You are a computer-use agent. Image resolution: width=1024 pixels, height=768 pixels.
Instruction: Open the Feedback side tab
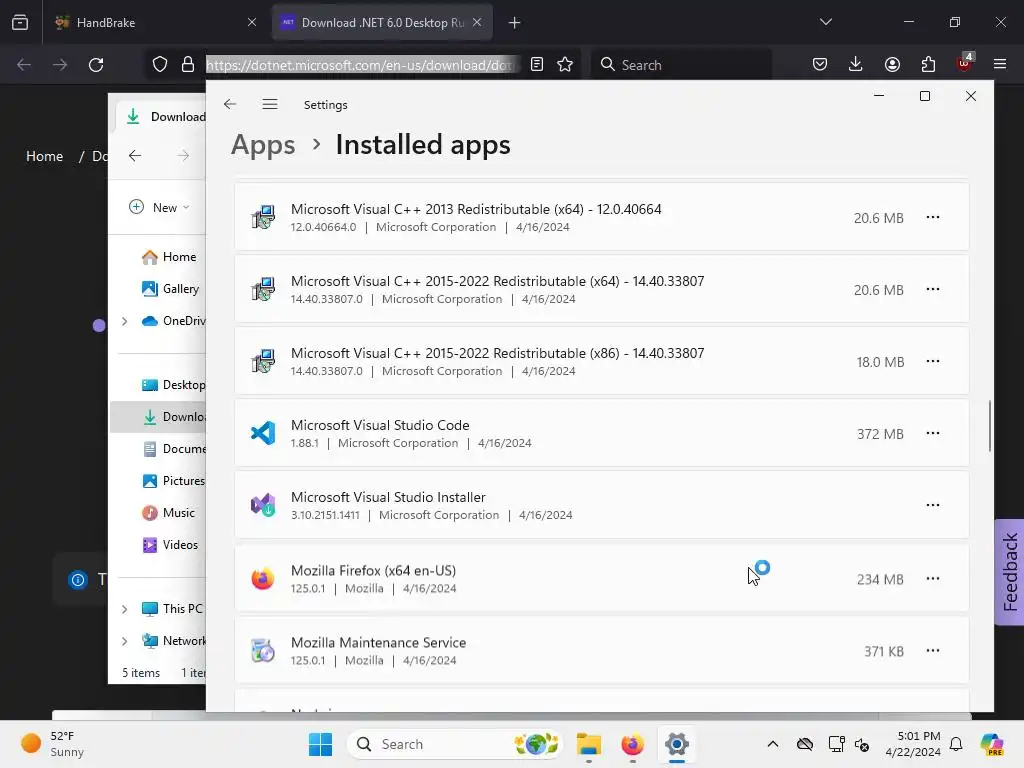coord(1010,572)
